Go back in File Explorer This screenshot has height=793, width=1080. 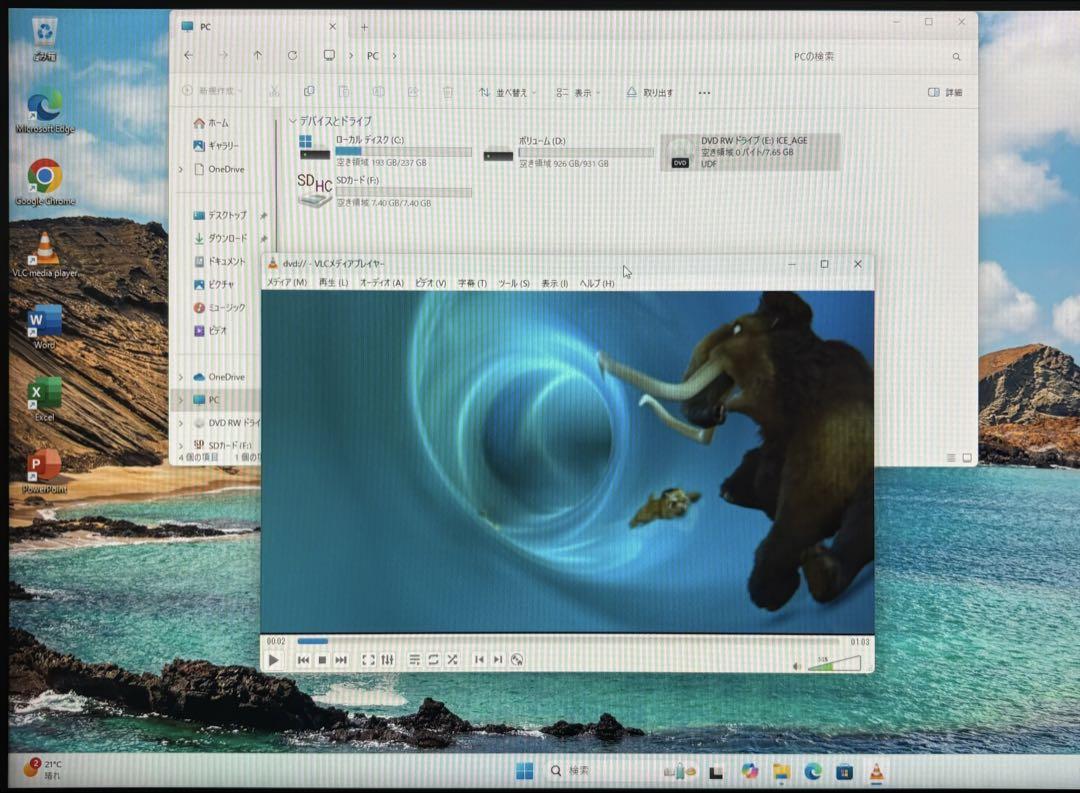189,55
